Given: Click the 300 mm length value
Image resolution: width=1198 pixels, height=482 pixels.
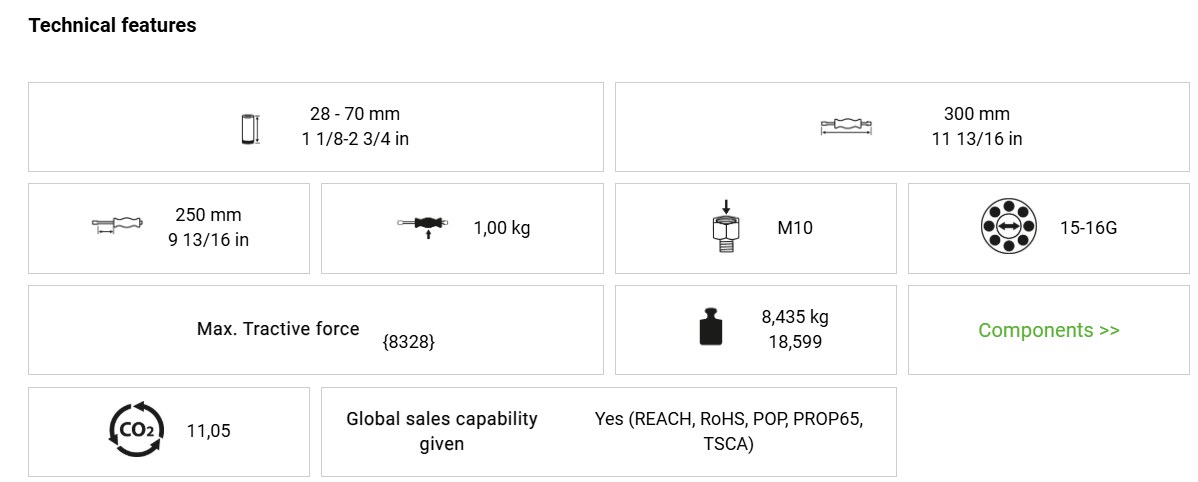Looking at the screenshot, I should pos(976,114).
